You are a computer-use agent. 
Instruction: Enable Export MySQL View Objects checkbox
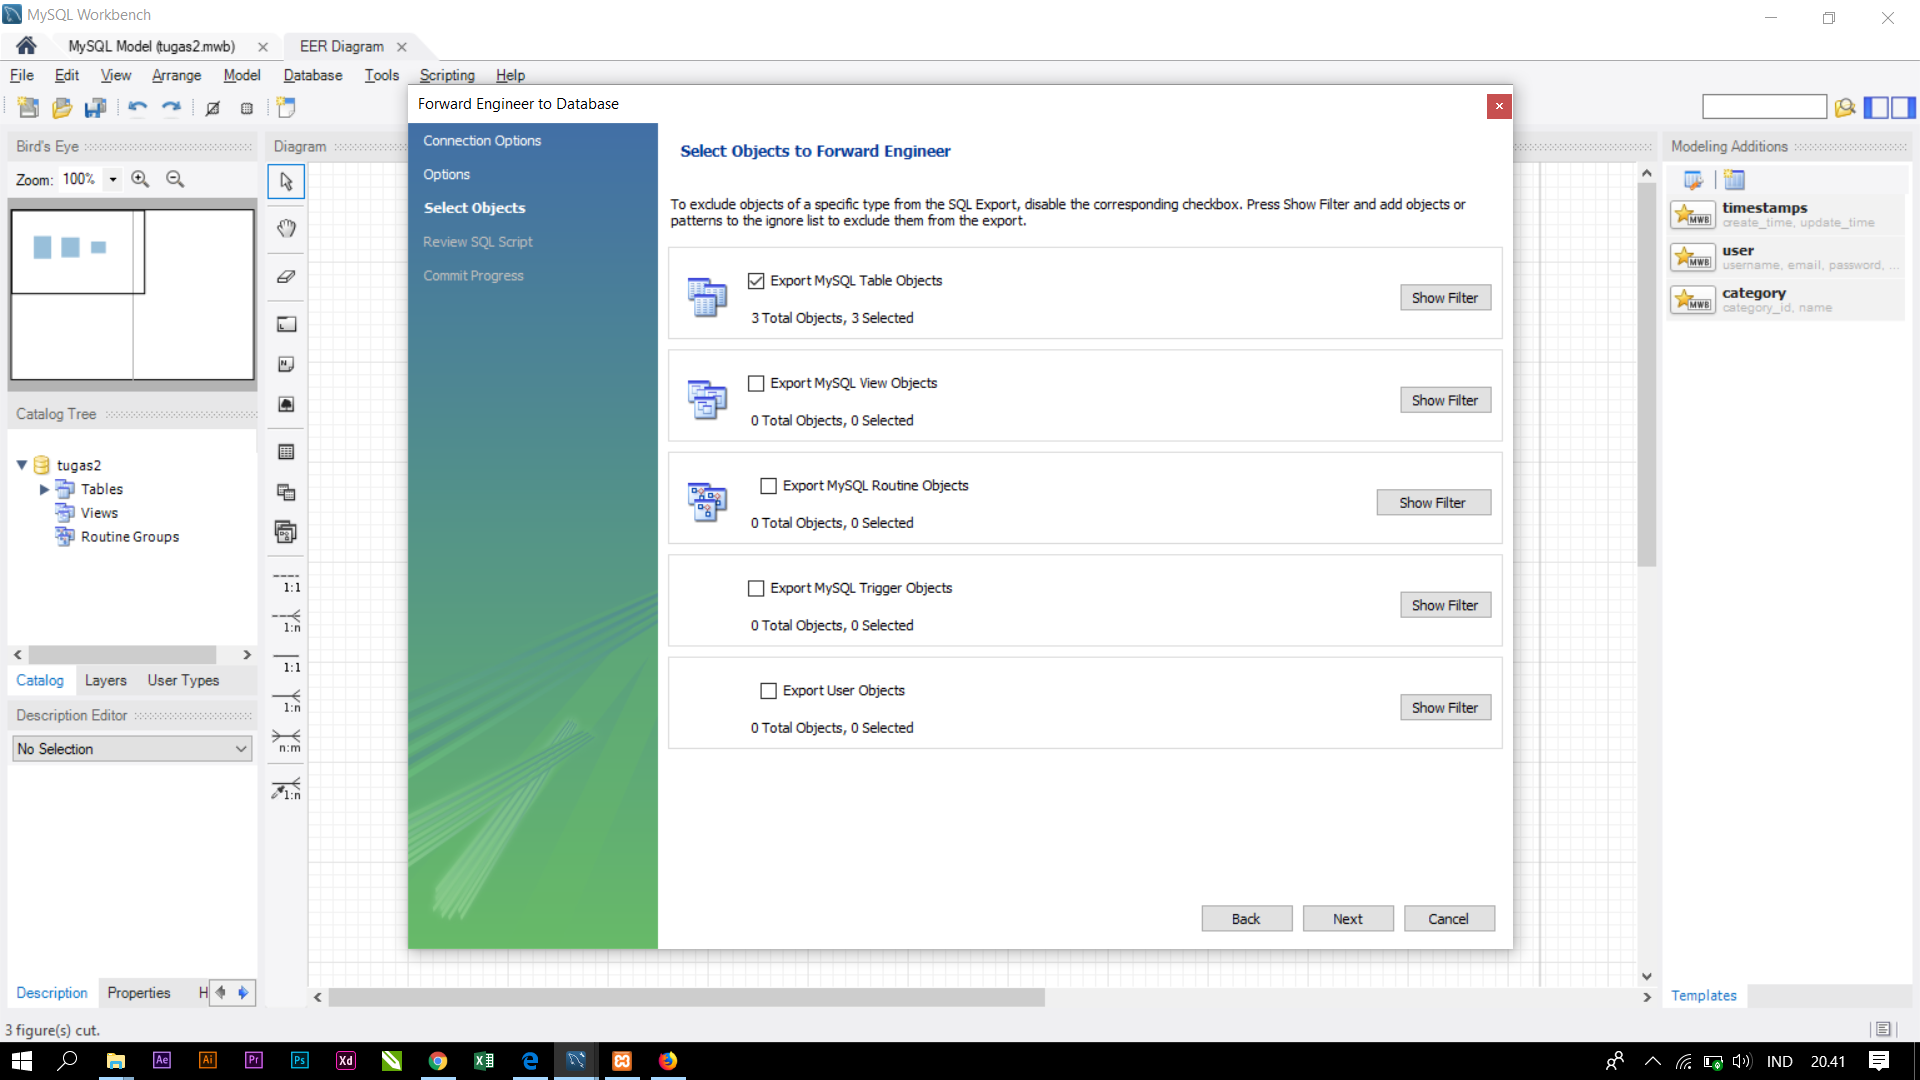tap(756, 383)
